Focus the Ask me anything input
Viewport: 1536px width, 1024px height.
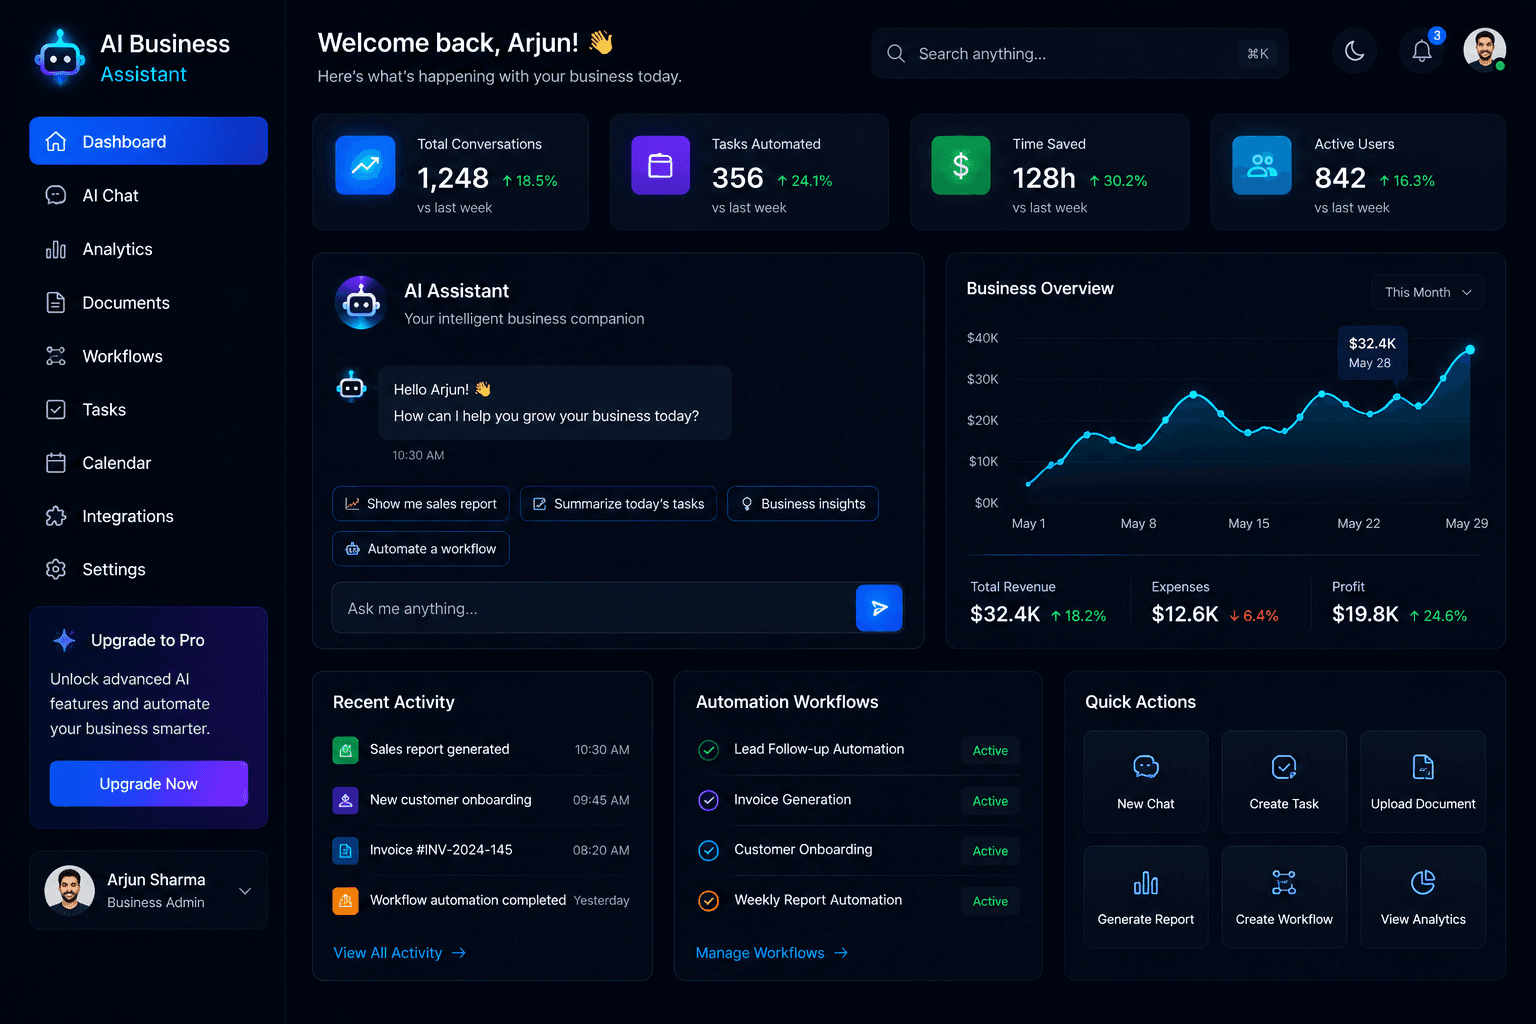(594, 608)
